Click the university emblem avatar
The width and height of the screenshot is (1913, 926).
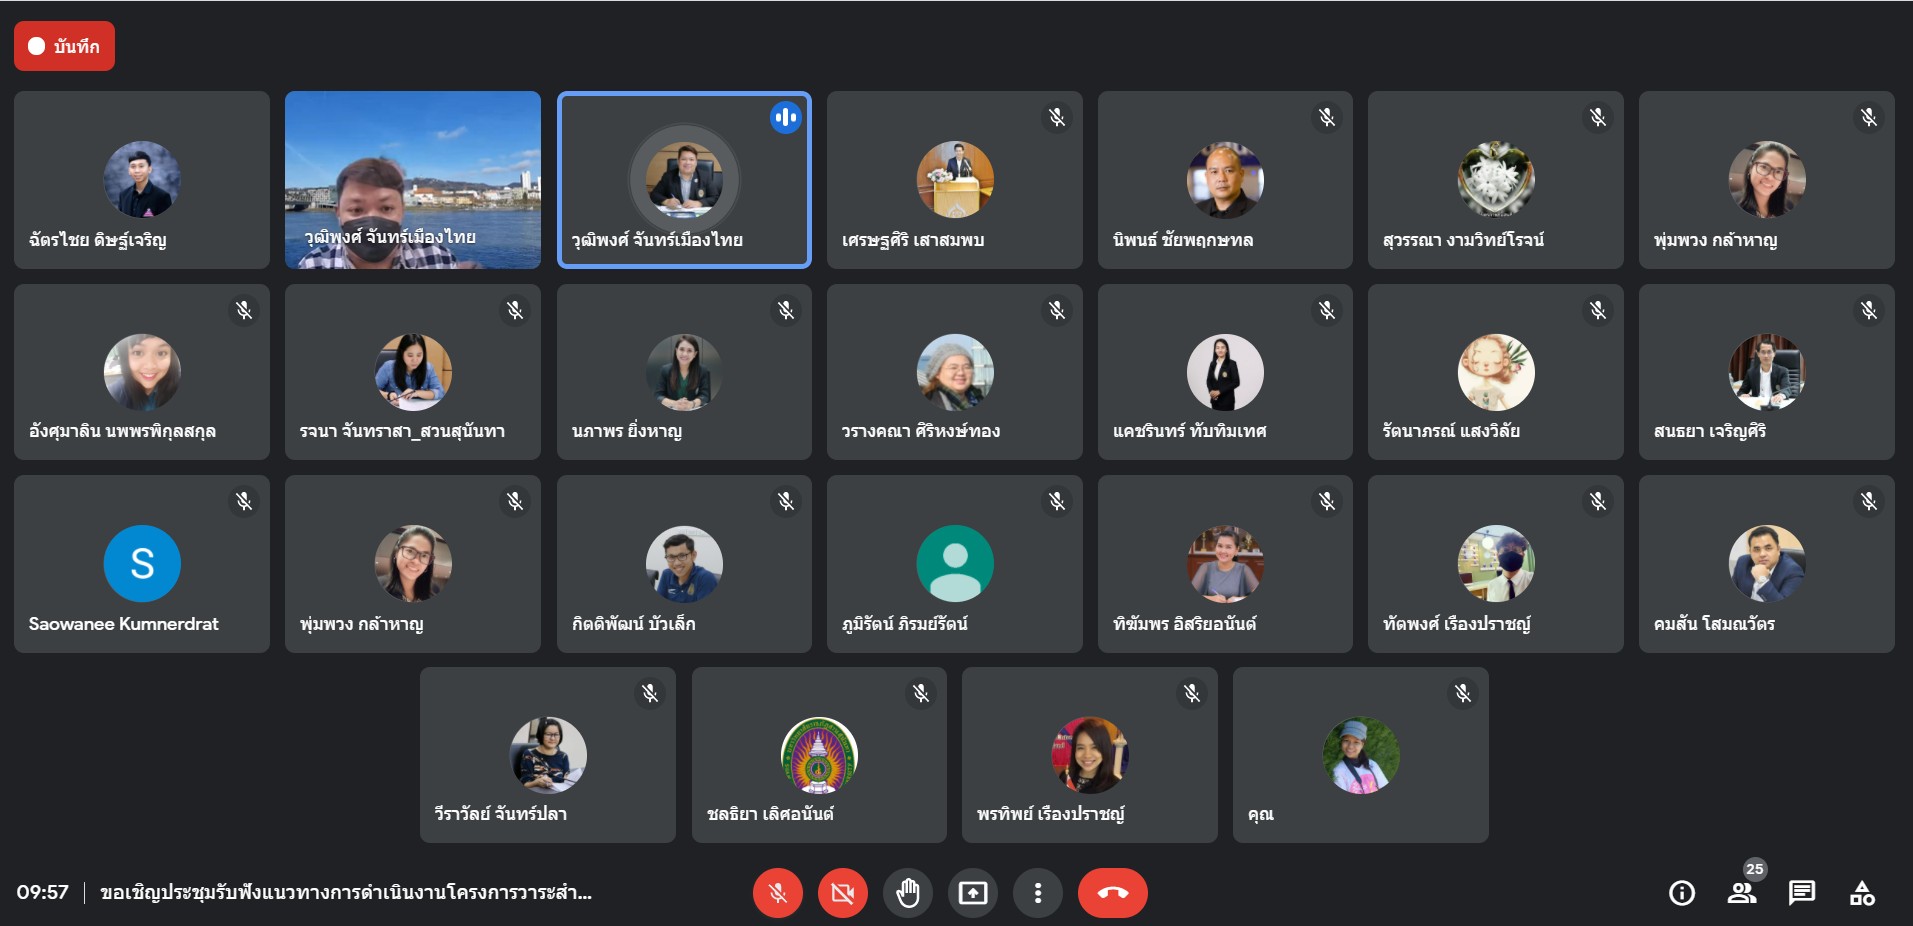click(819, 755)
